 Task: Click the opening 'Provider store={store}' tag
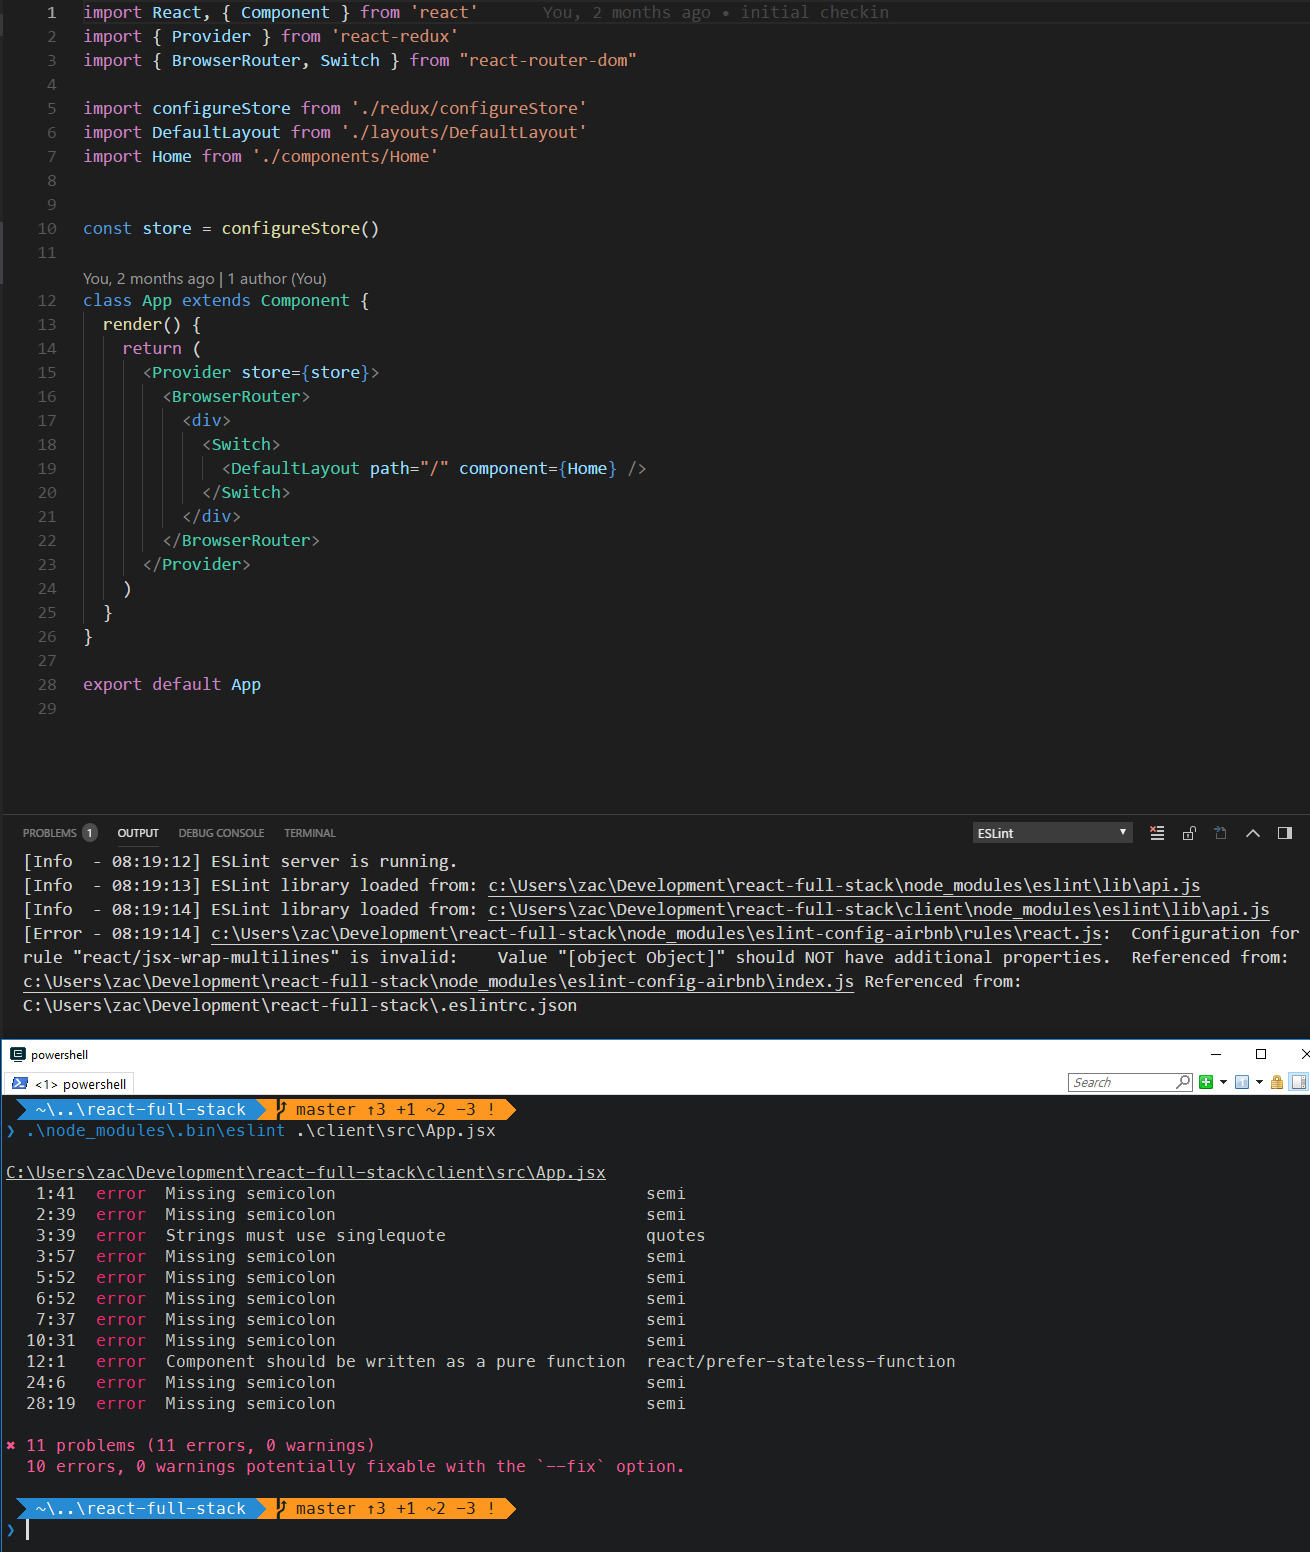pos(261,373)
